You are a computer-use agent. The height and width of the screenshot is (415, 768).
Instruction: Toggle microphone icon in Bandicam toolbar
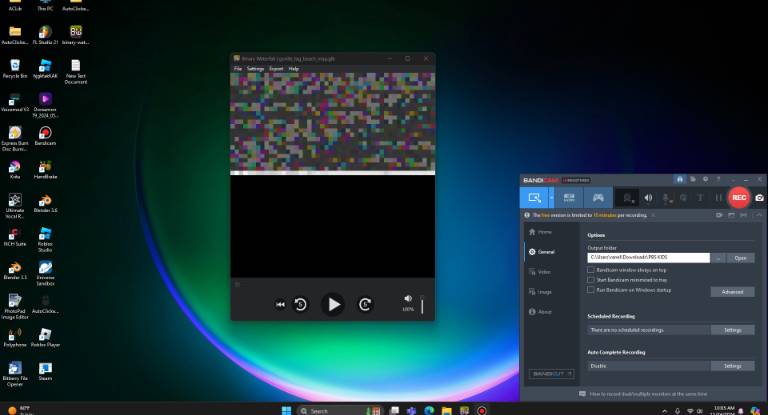point(667,198)
